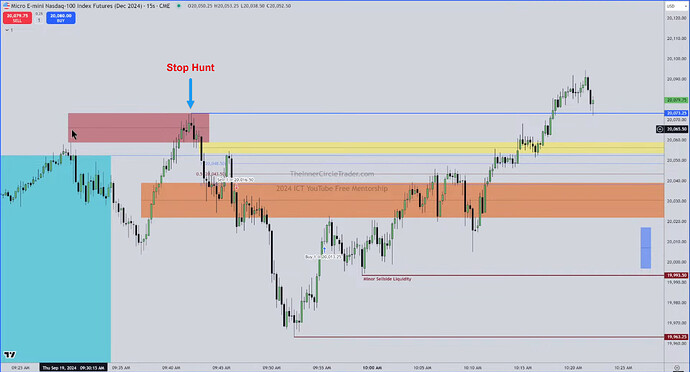This screenshot has width=690, height=372.
Task: Click the green 20,079.25 last price label
Action: 676,100
